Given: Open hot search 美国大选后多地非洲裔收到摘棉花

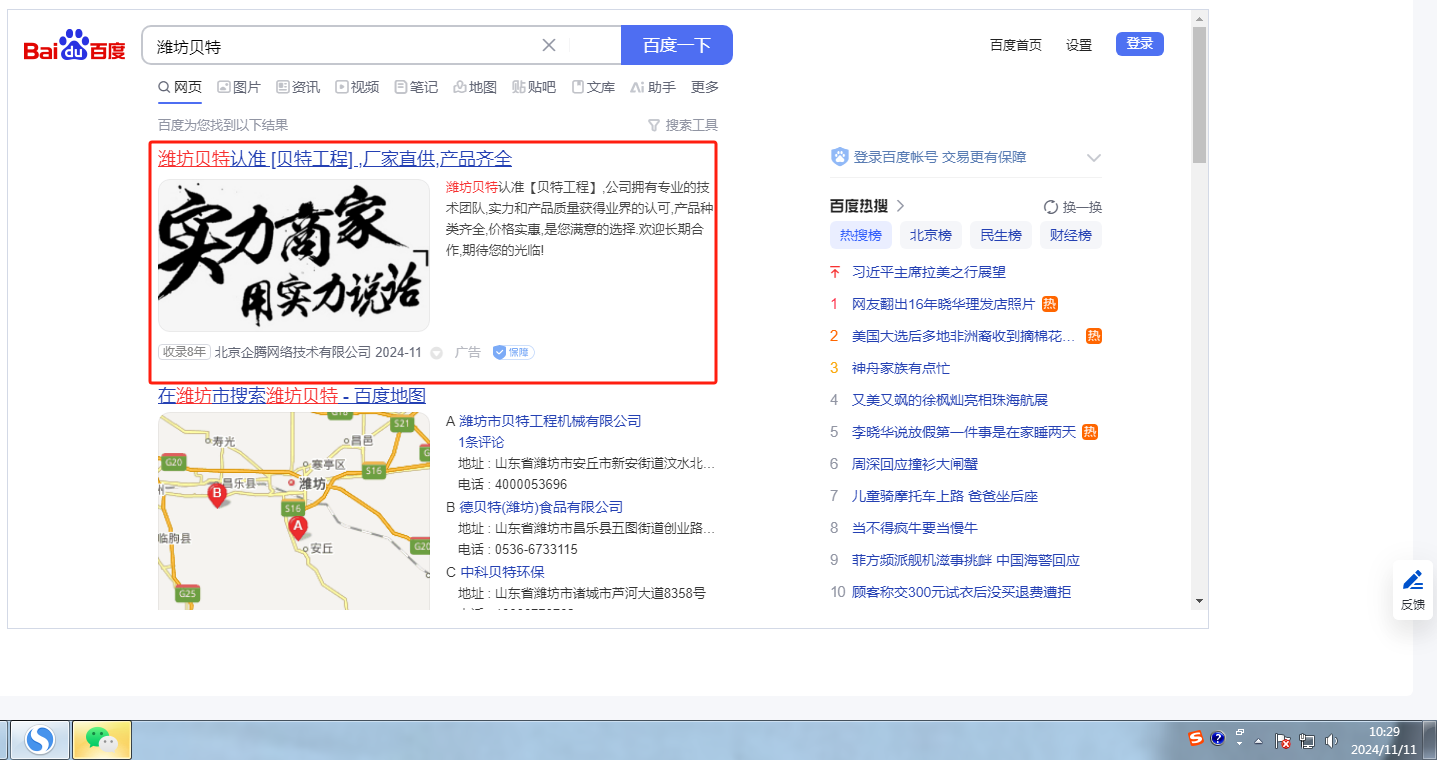Looking at the screenshot, I should pos(964,336).
